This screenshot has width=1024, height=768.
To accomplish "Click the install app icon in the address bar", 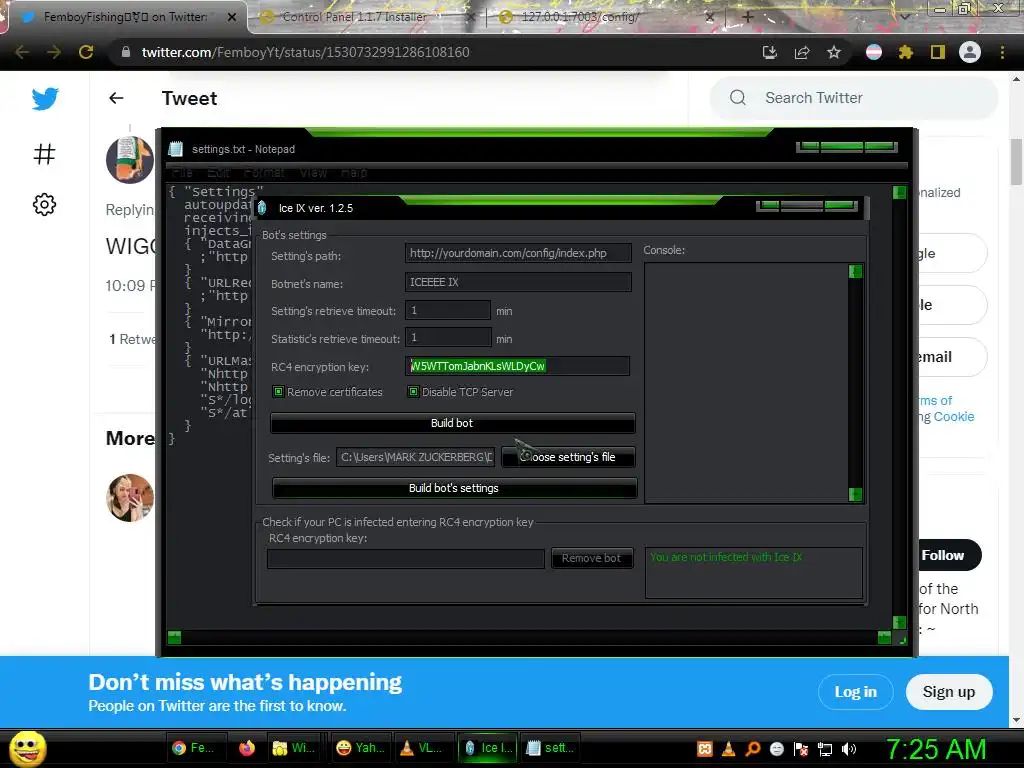I will (x=770, y=52).
